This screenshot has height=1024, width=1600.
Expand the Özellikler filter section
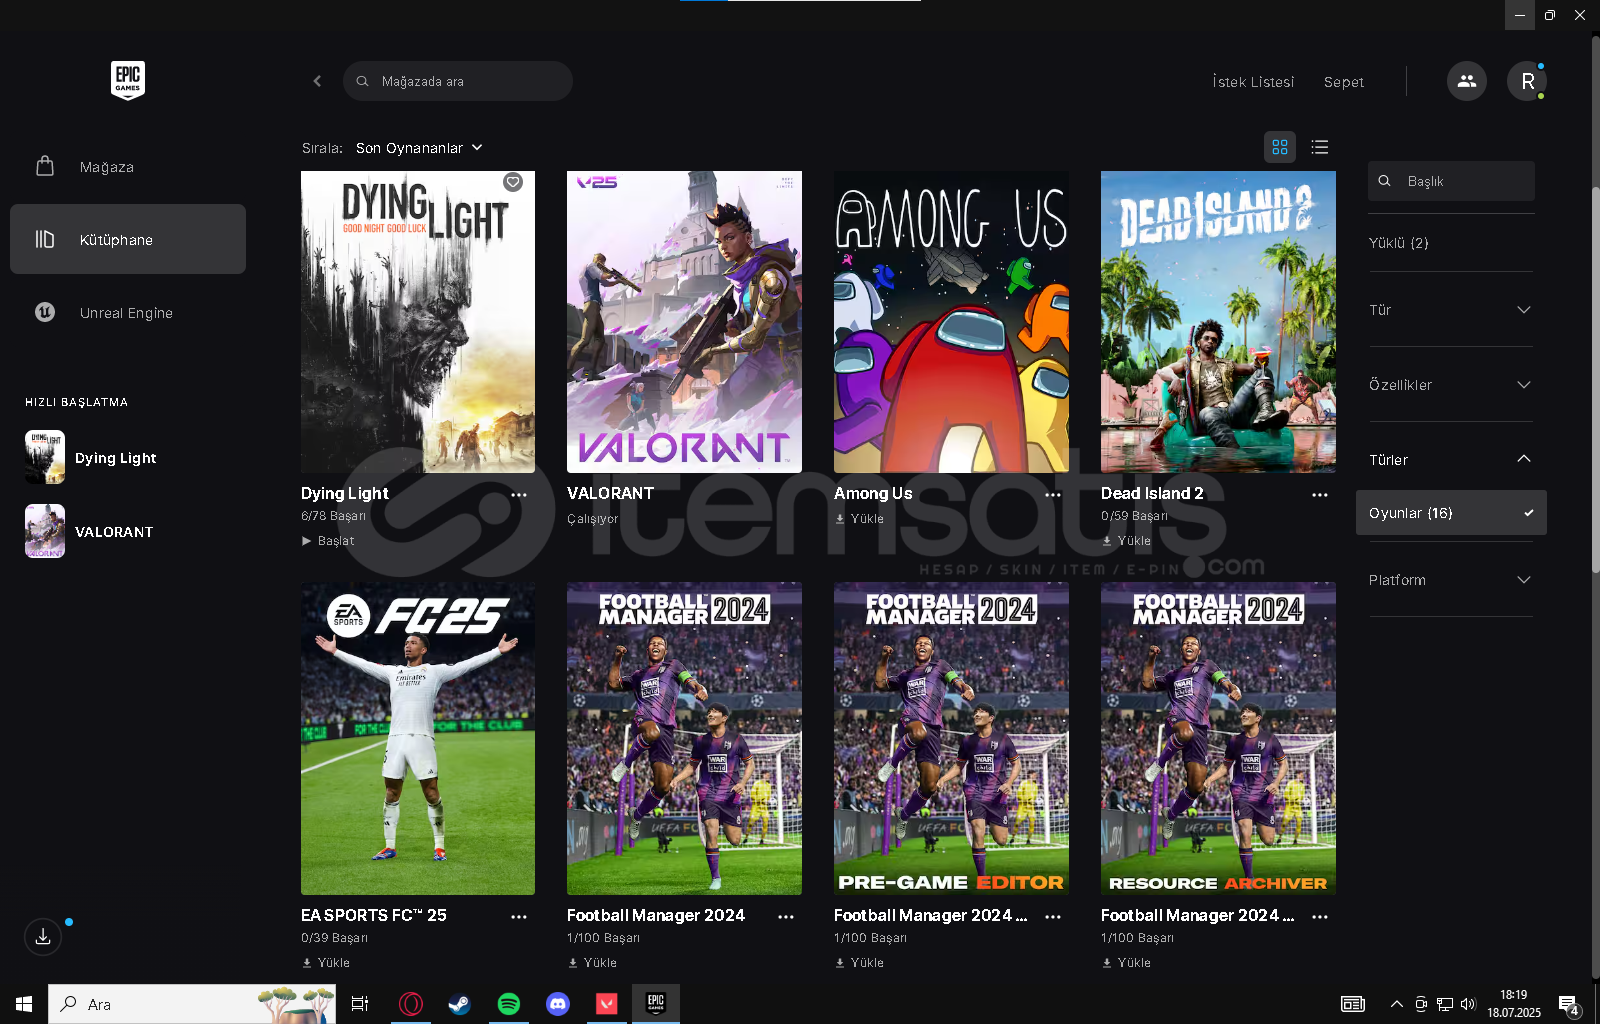[1450, 385]
